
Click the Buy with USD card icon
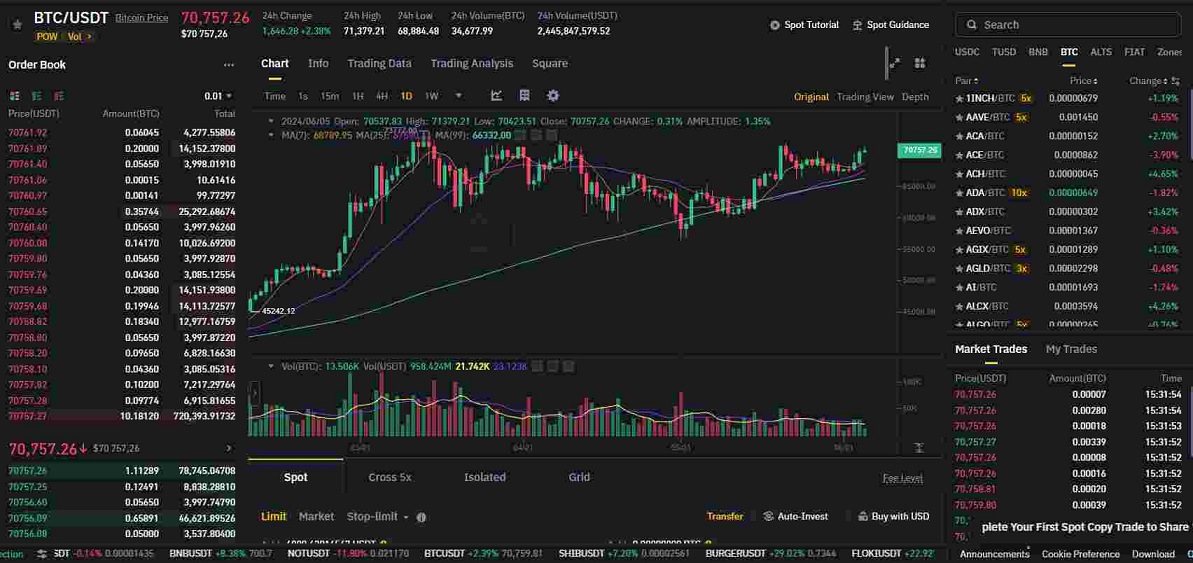point(863,517)
